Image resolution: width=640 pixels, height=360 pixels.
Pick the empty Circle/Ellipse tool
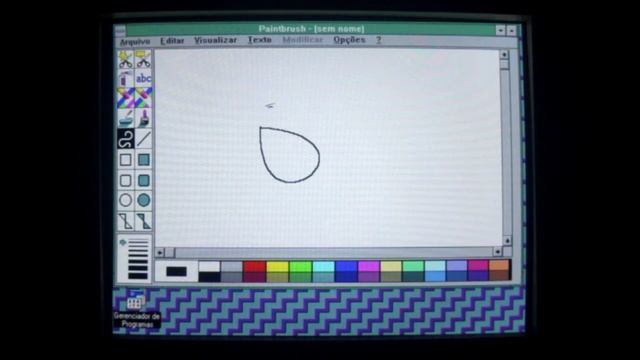[126, 200]
